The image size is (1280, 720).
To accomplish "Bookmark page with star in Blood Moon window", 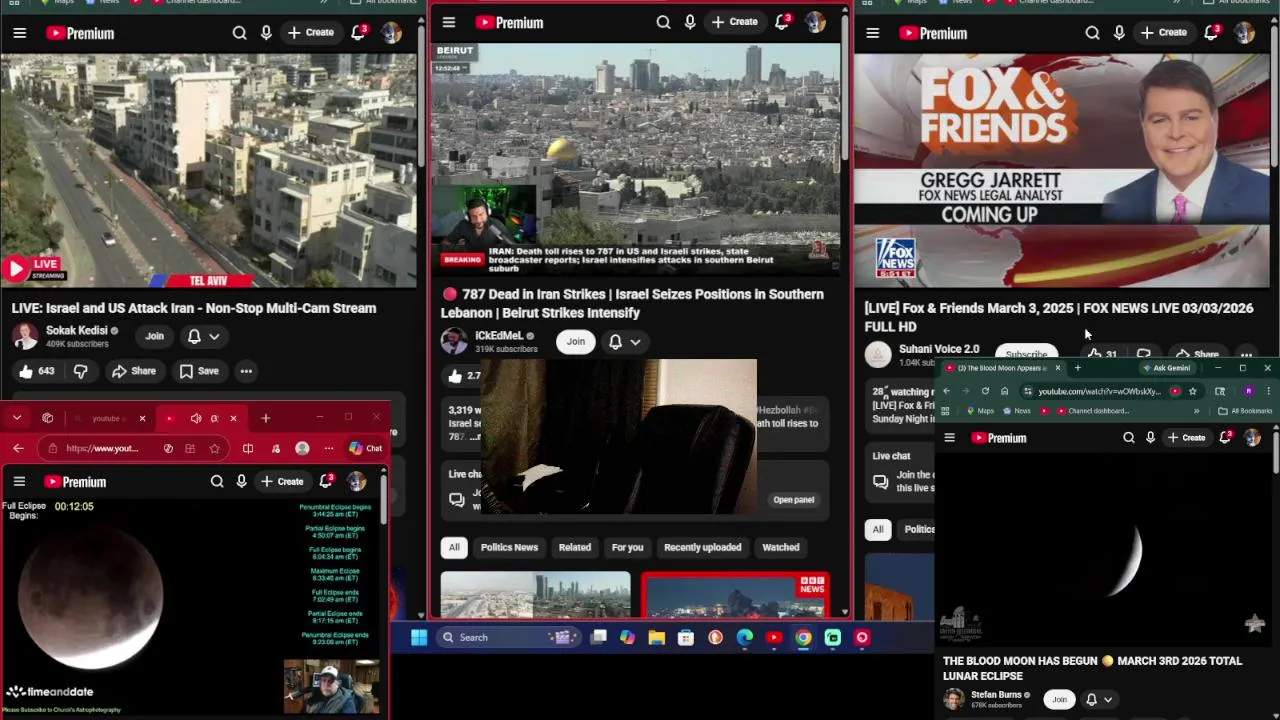I will [x=1192, y=391].
